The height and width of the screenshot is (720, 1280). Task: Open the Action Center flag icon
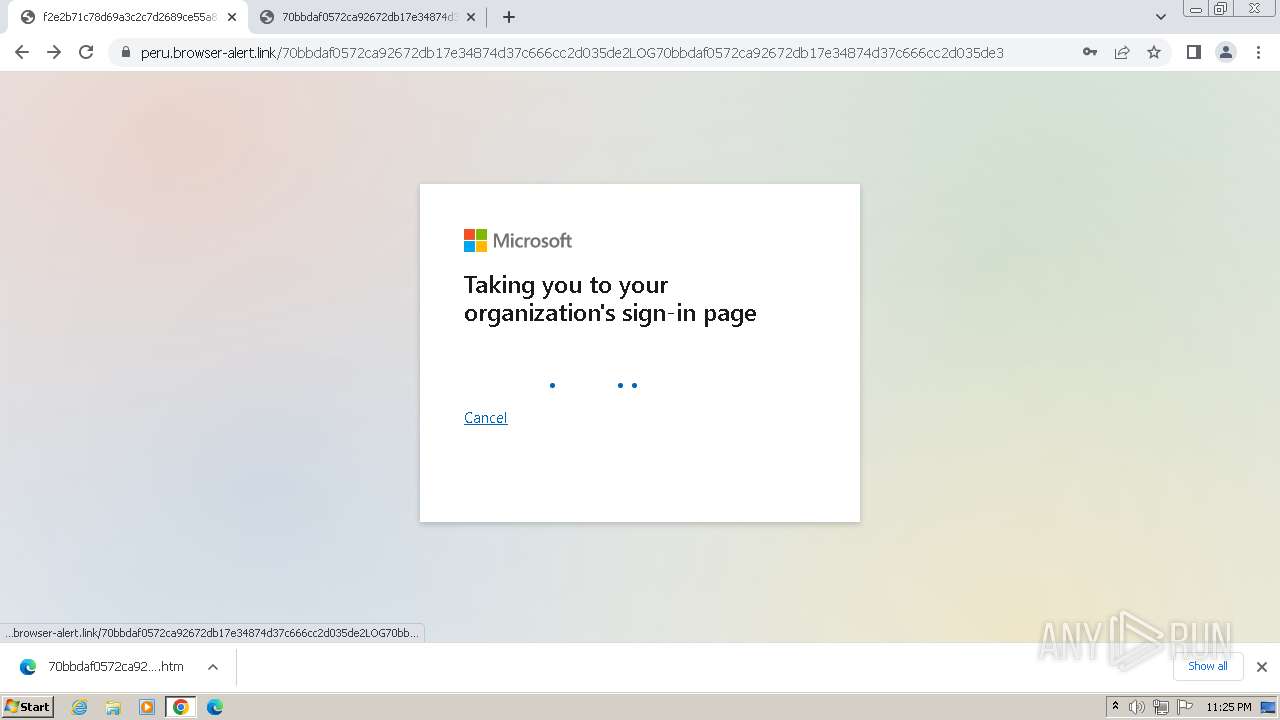pyautogui.click(x=1185, y=707)
